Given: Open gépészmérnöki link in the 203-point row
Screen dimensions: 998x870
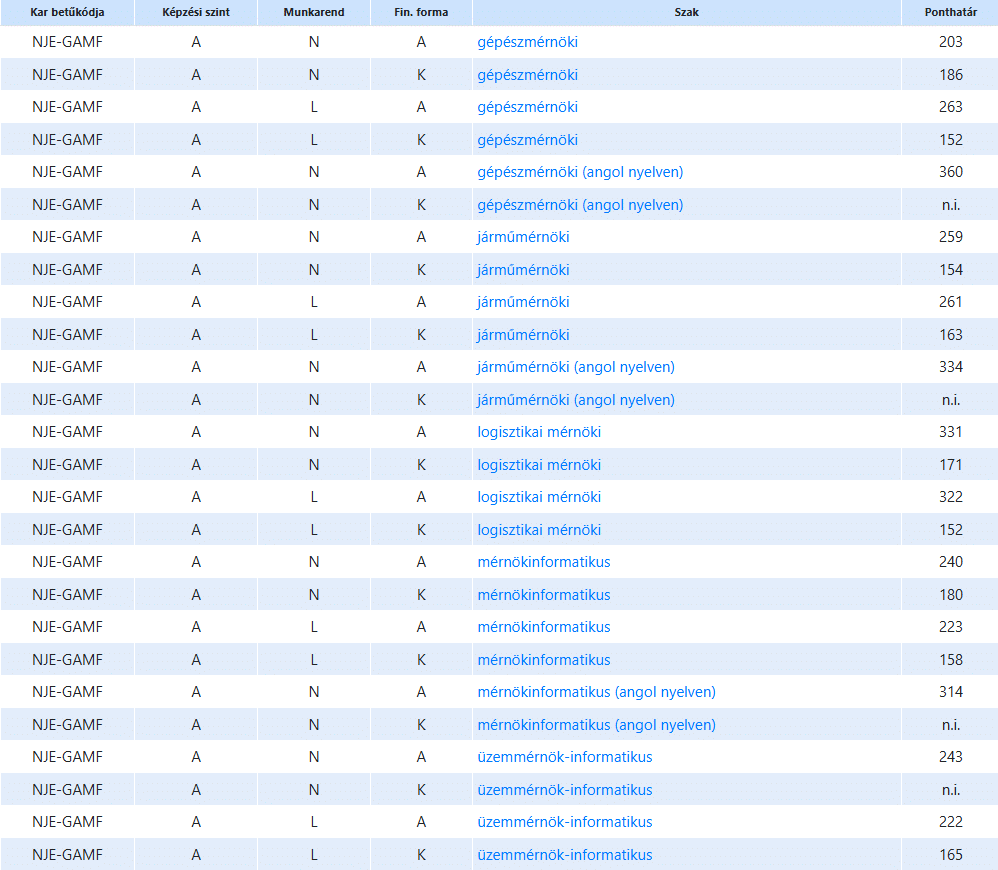Looking at the screenshot, I should tap(527, 42).
